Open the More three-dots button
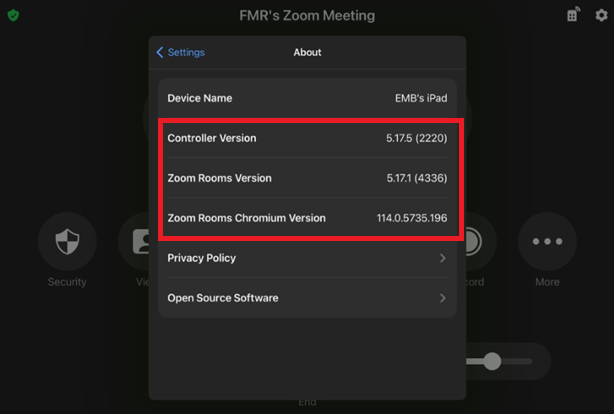Screen dimensions: 614x414 pos(547,241)
